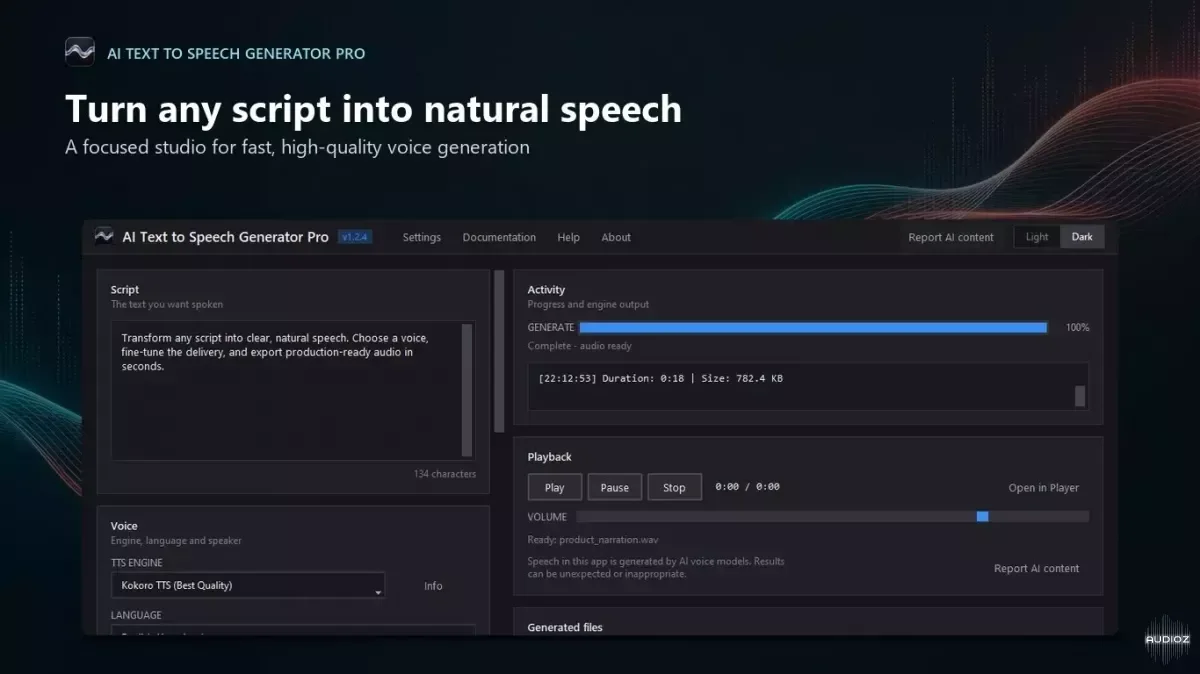The width and height of the screenshot is (1200, 674).
Task: Click the version v1.2.4 badge
Action: 355,237
